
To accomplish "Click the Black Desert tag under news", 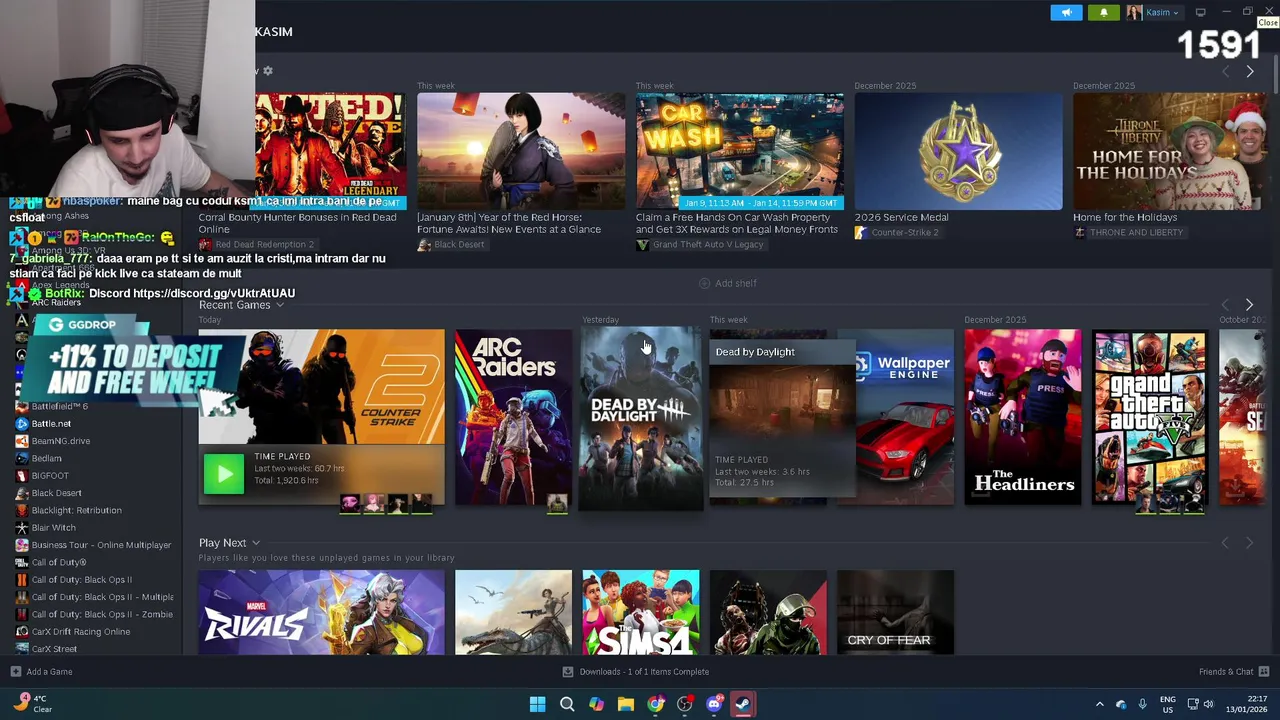I will [452, 245].
